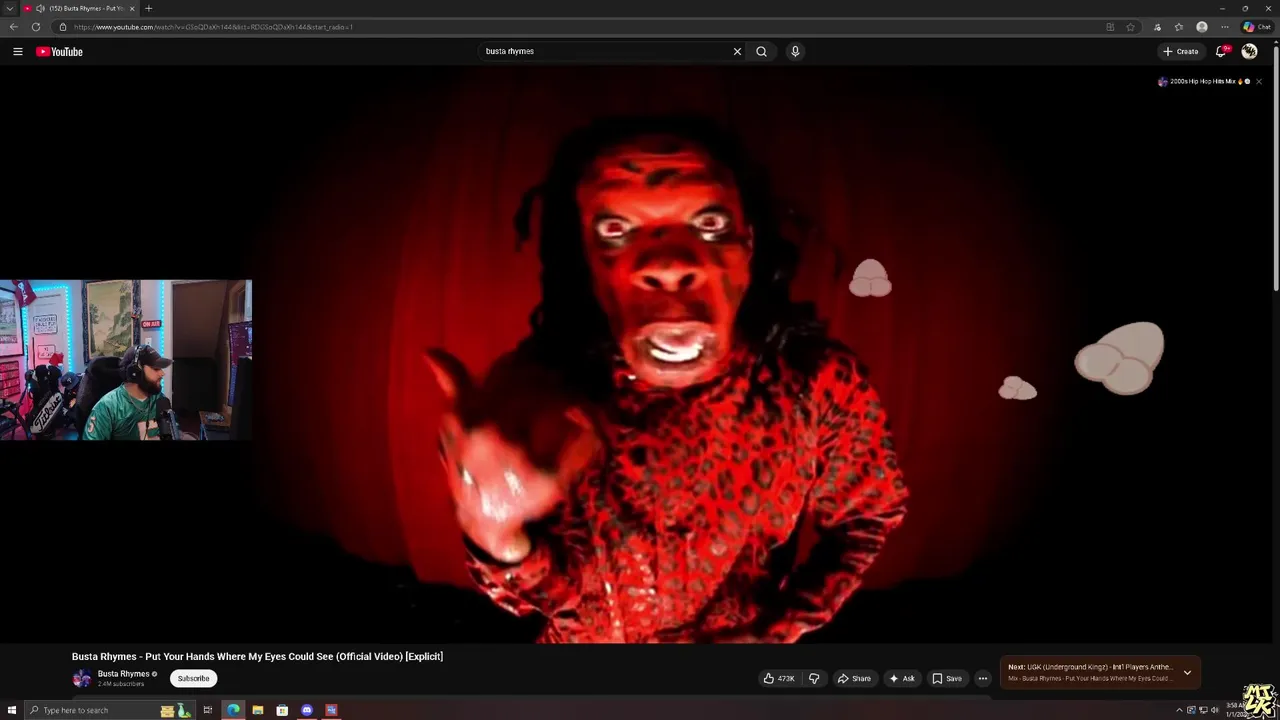Run search with magnifier button
Screen dimensions: 1280x720
[761, 51]
